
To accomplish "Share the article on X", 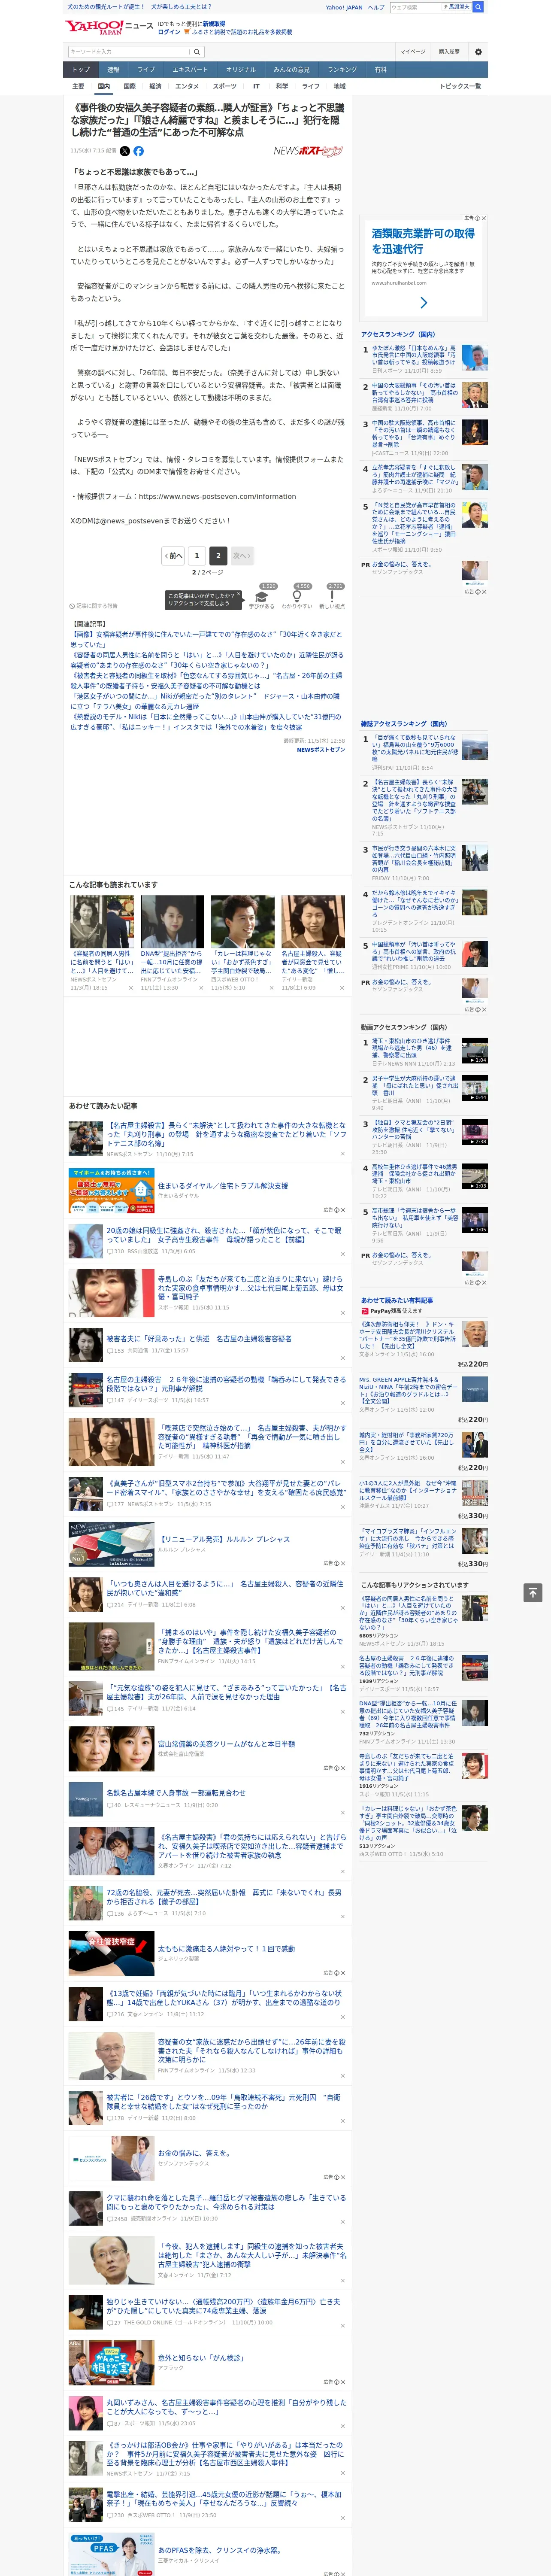I will pos(125,151).
